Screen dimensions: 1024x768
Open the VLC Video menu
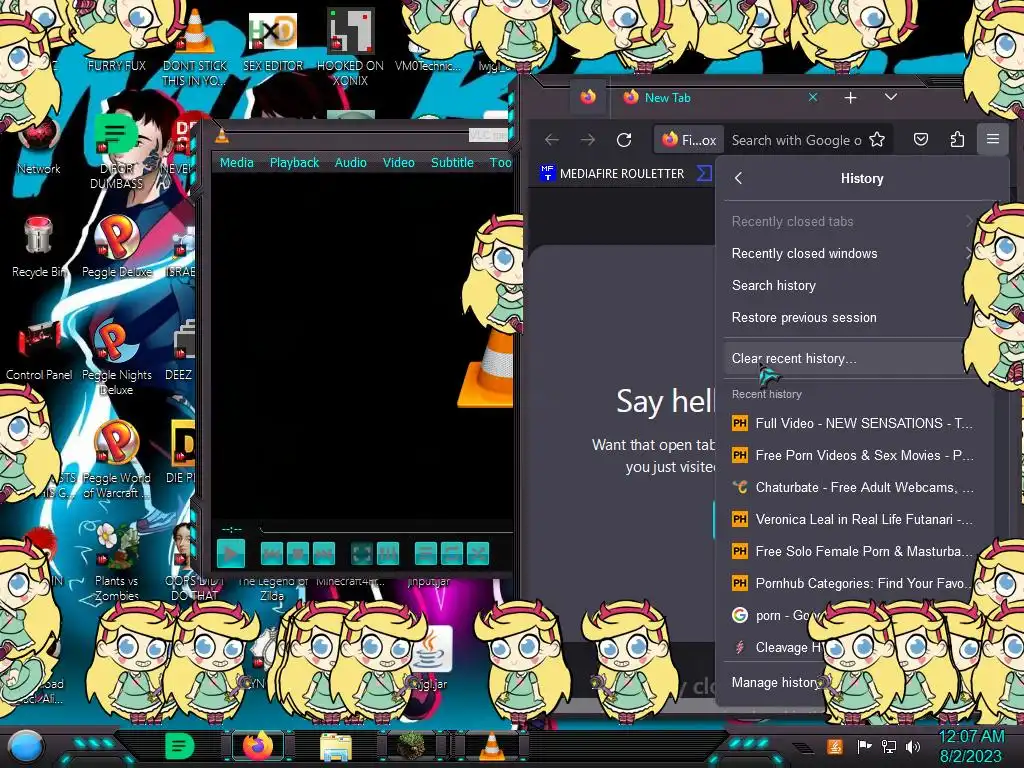click(x=398, y=163)
